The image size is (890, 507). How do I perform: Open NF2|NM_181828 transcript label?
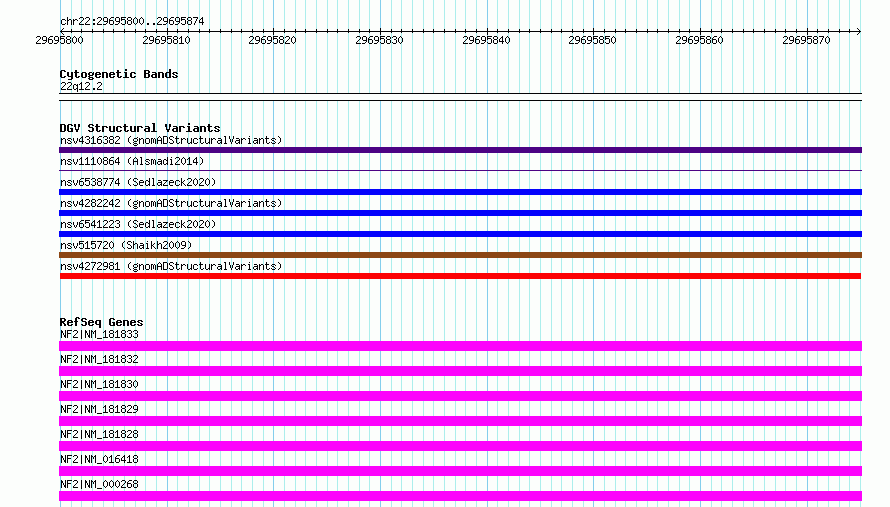99,434
